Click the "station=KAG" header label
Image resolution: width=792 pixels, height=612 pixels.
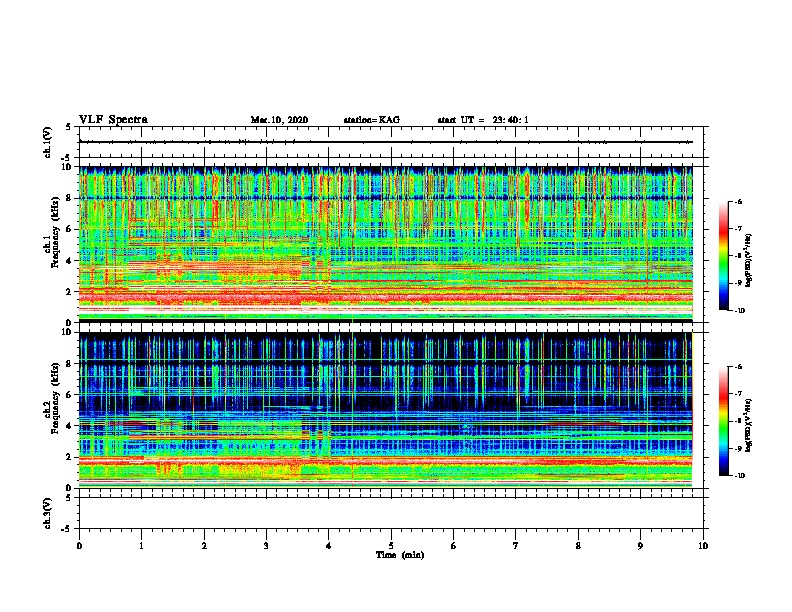[372, 120]
